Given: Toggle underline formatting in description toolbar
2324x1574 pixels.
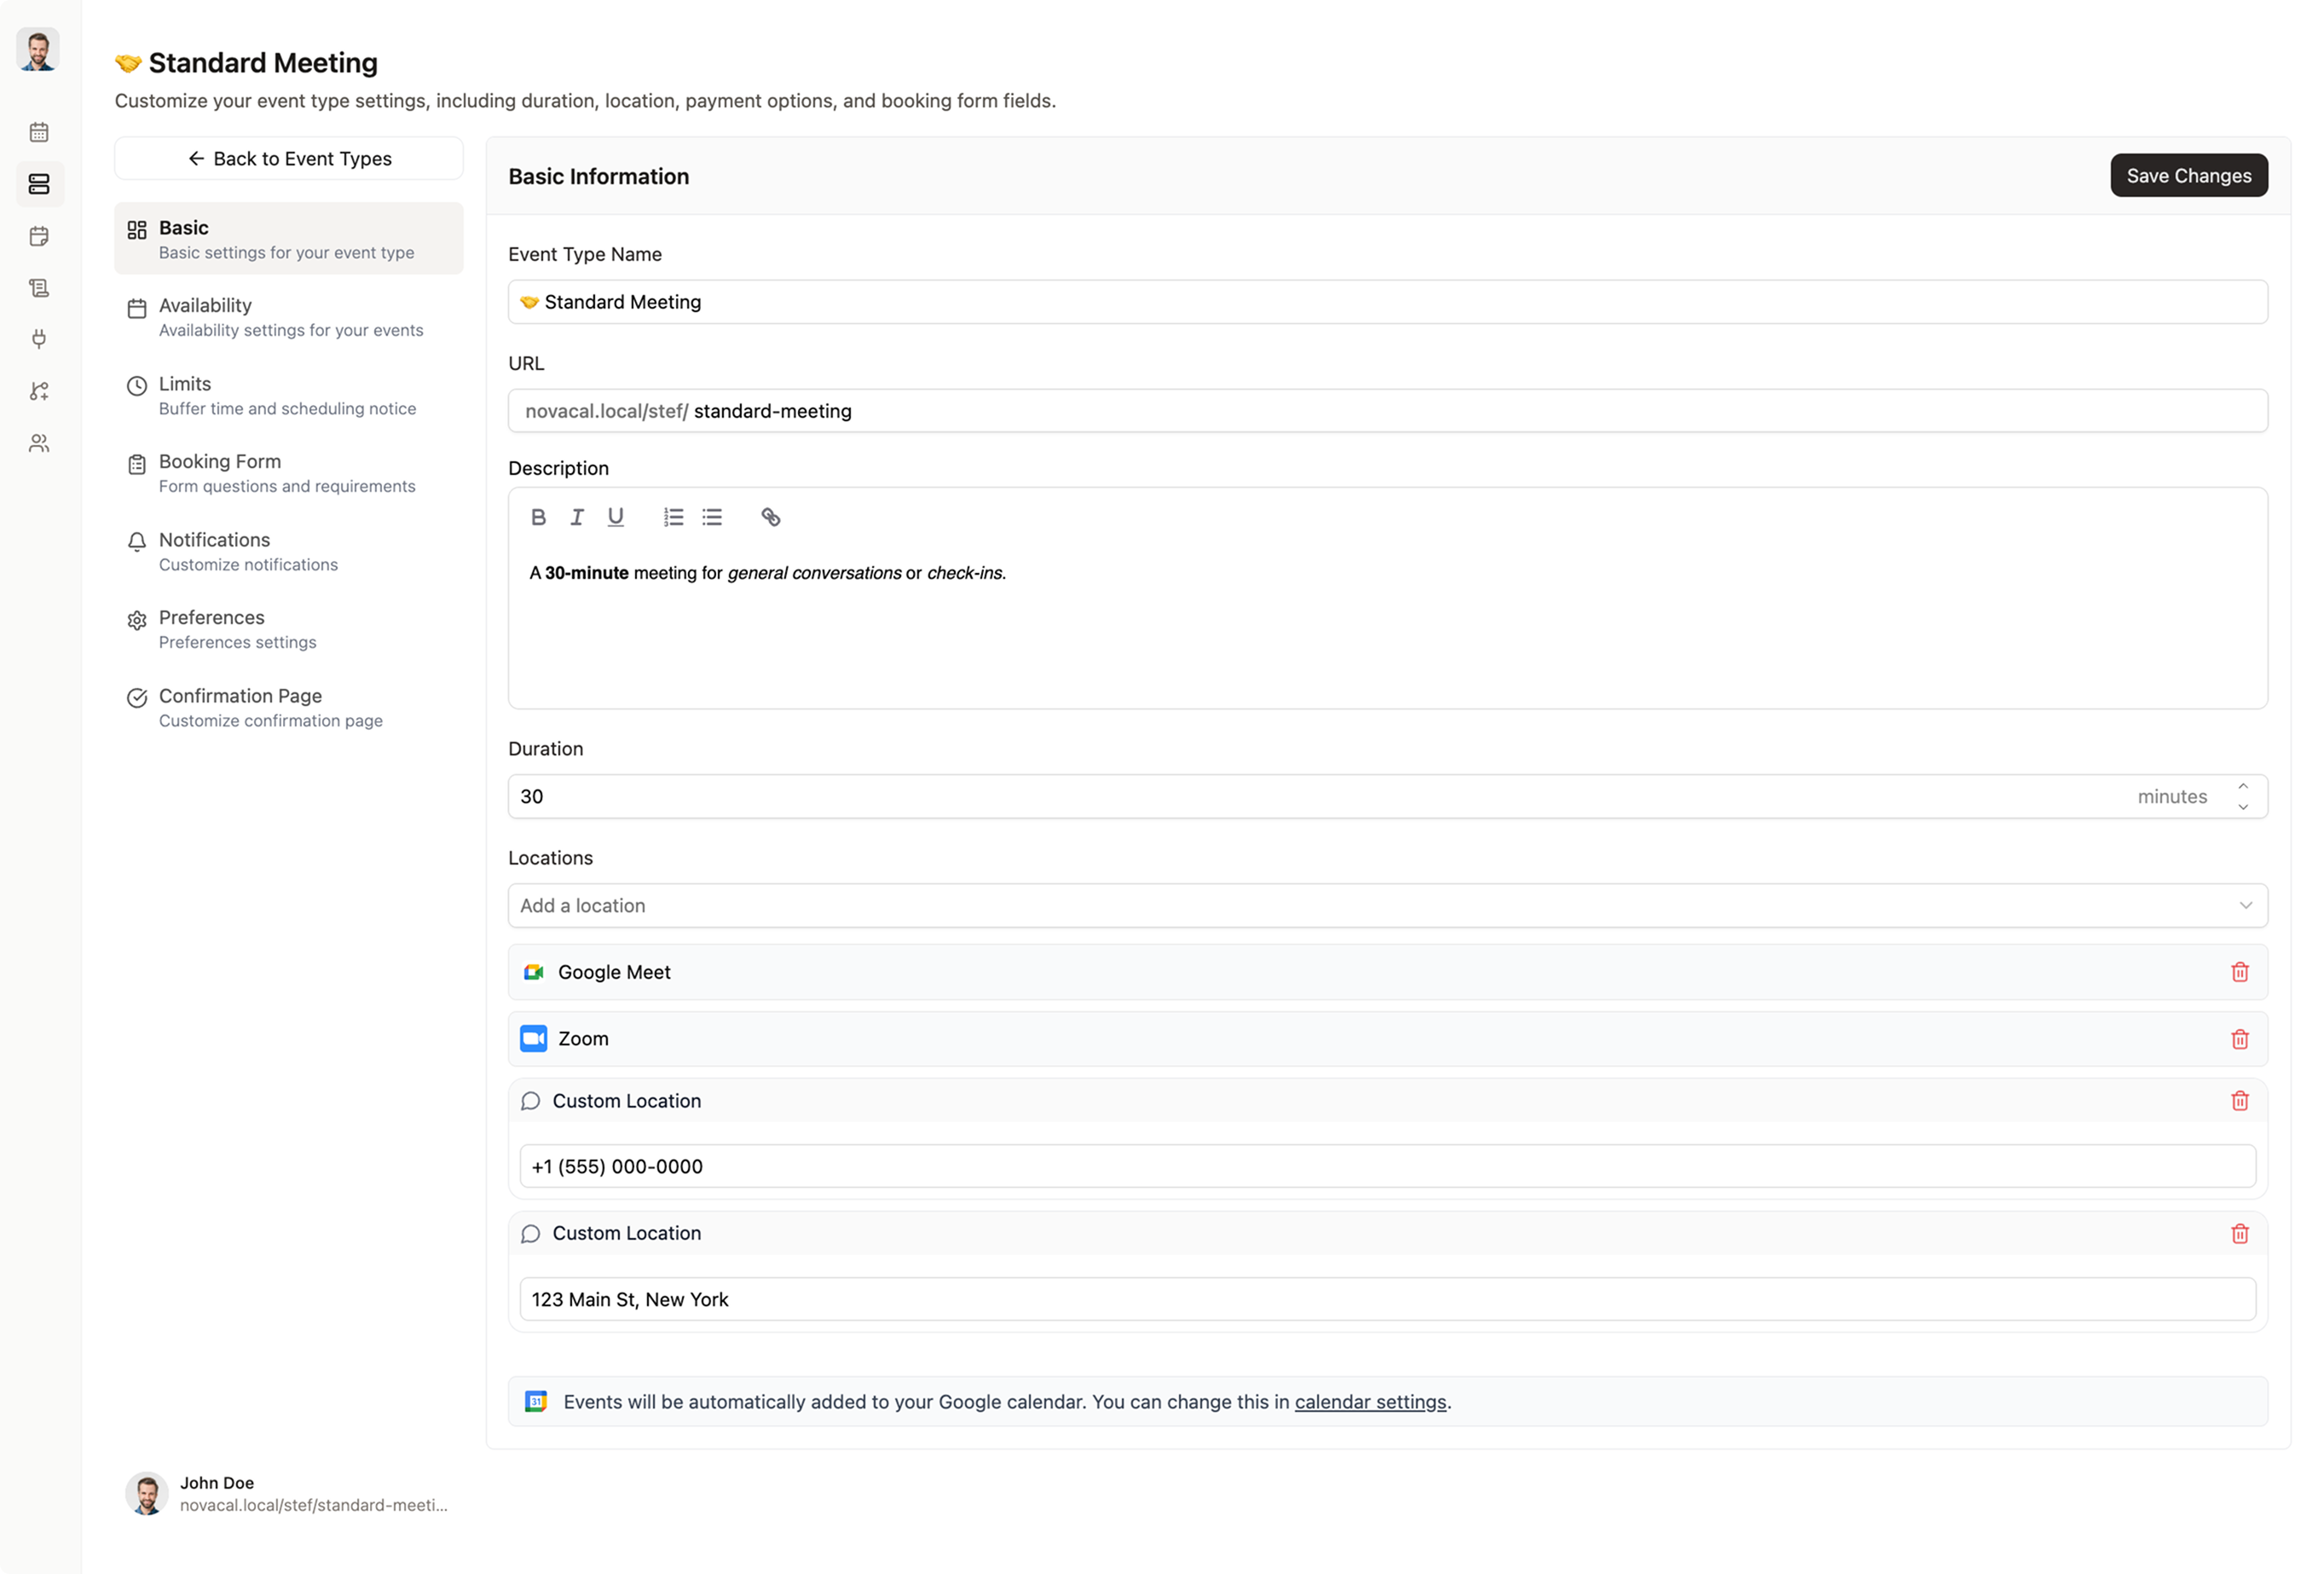Looking at the screenshot, I should (x=615, y=517).
